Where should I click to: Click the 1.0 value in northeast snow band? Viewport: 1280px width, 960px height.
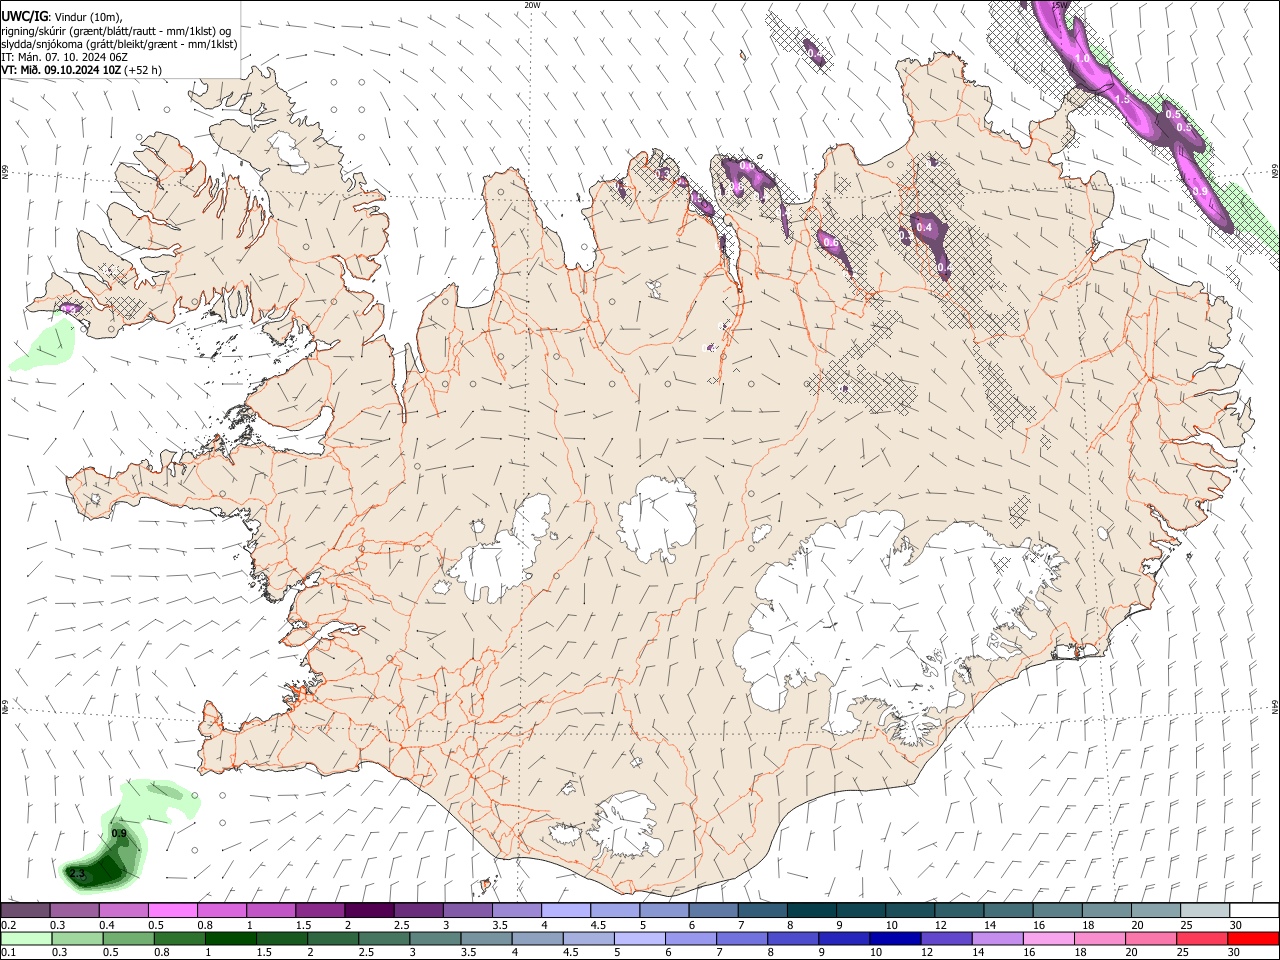(1082, 59)
